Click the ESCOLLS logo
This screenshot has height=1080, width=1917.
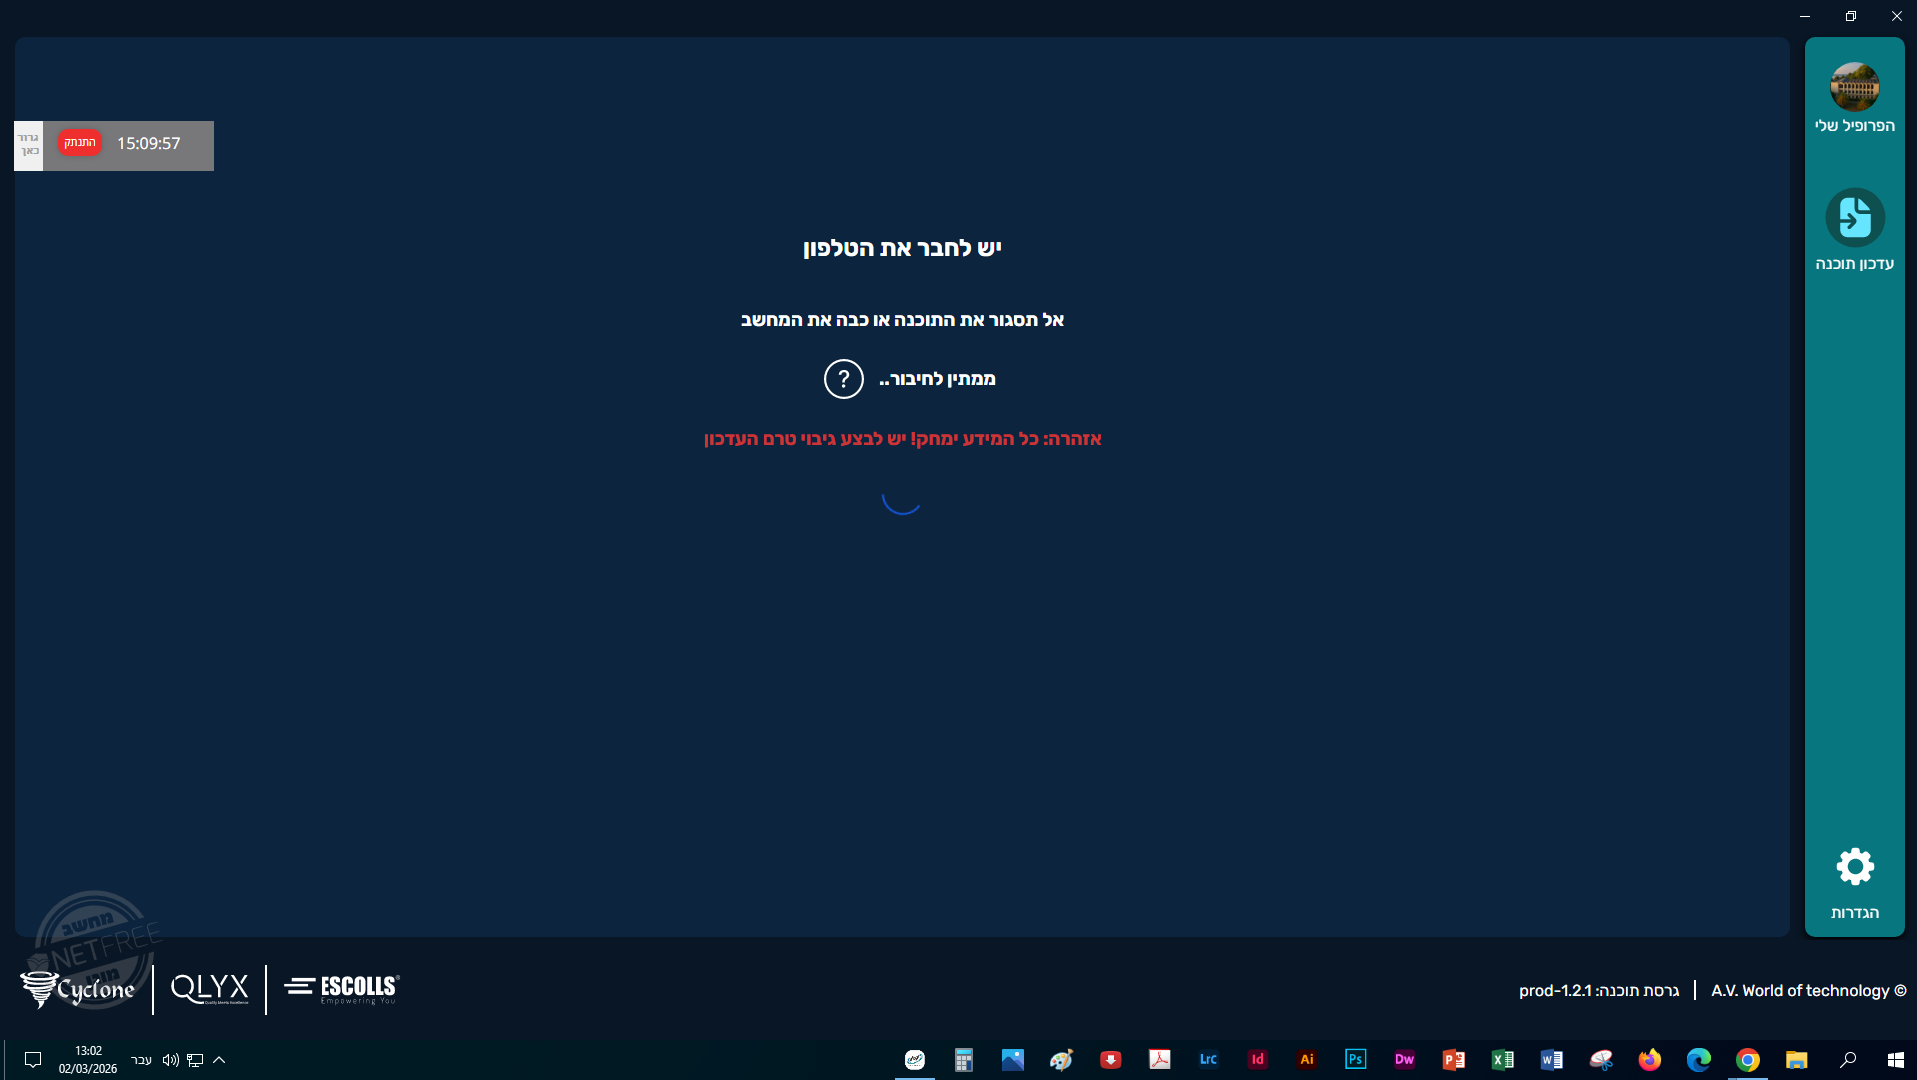[x=342, y=989]
